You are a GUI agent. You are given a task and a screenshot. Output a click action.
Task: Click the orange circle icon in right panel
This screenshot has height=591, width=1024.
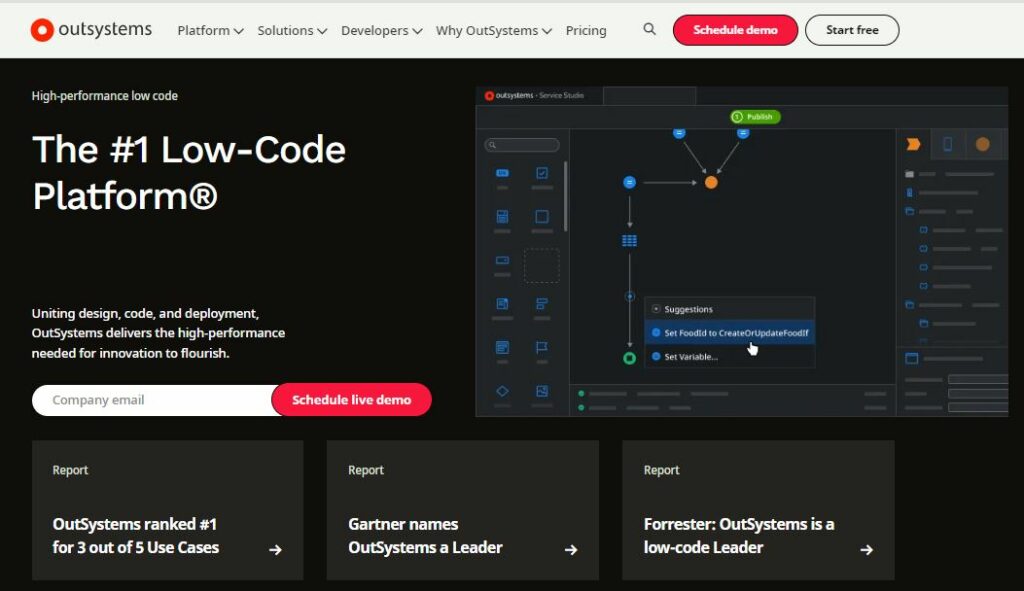click(982, 144)
